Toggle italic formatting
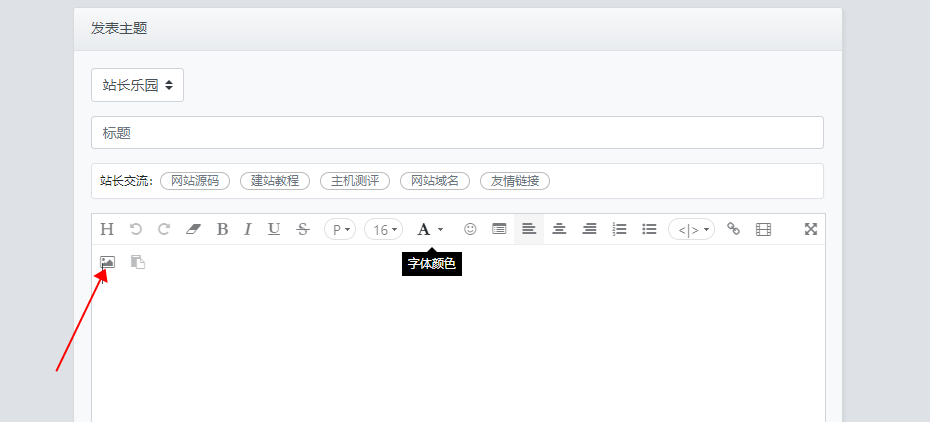The image size is (930, 422). [248, 229]
